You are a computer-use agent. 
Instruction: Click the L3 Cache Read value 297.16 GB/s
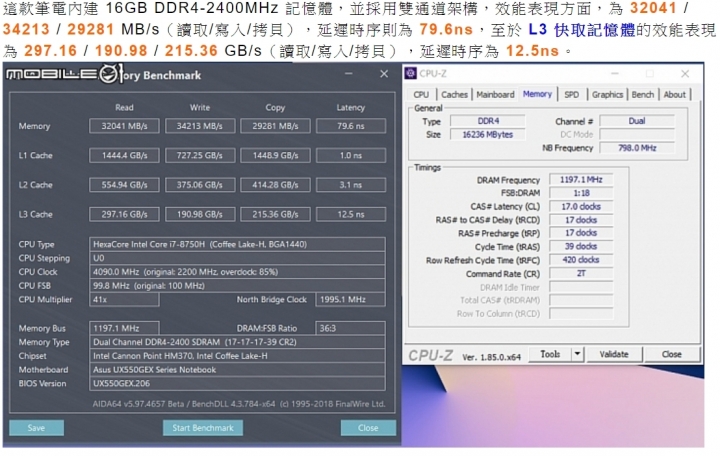pyautogui.click(x=124, y=214)
